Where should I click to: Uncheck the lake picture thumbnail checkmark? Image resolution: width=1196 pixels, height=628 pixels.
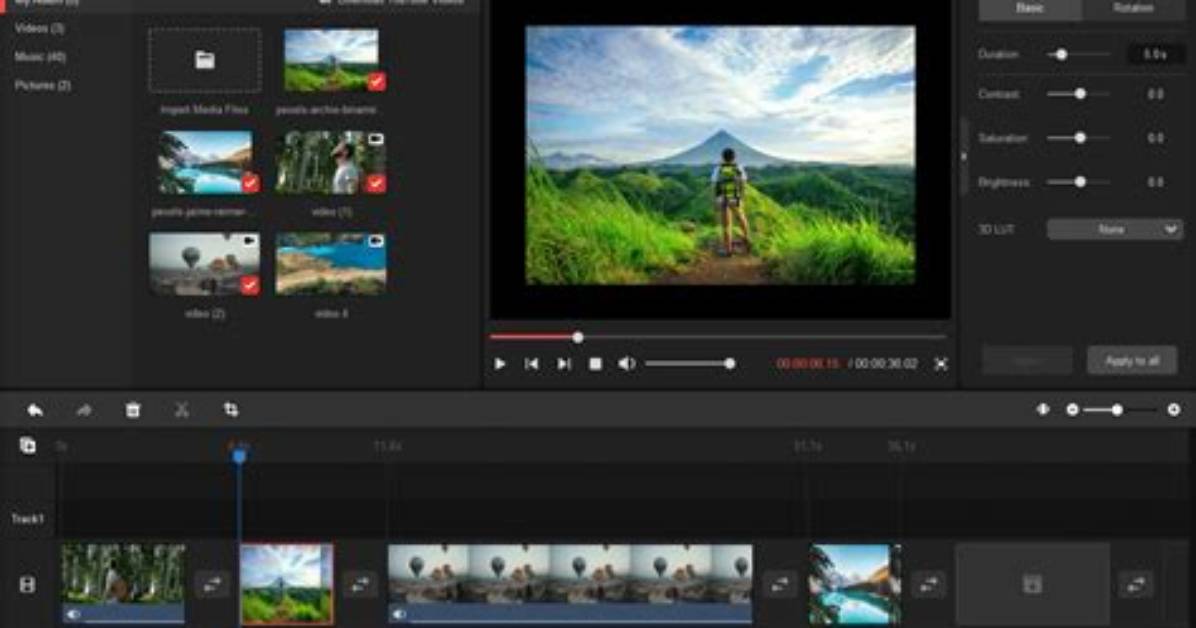250,183
